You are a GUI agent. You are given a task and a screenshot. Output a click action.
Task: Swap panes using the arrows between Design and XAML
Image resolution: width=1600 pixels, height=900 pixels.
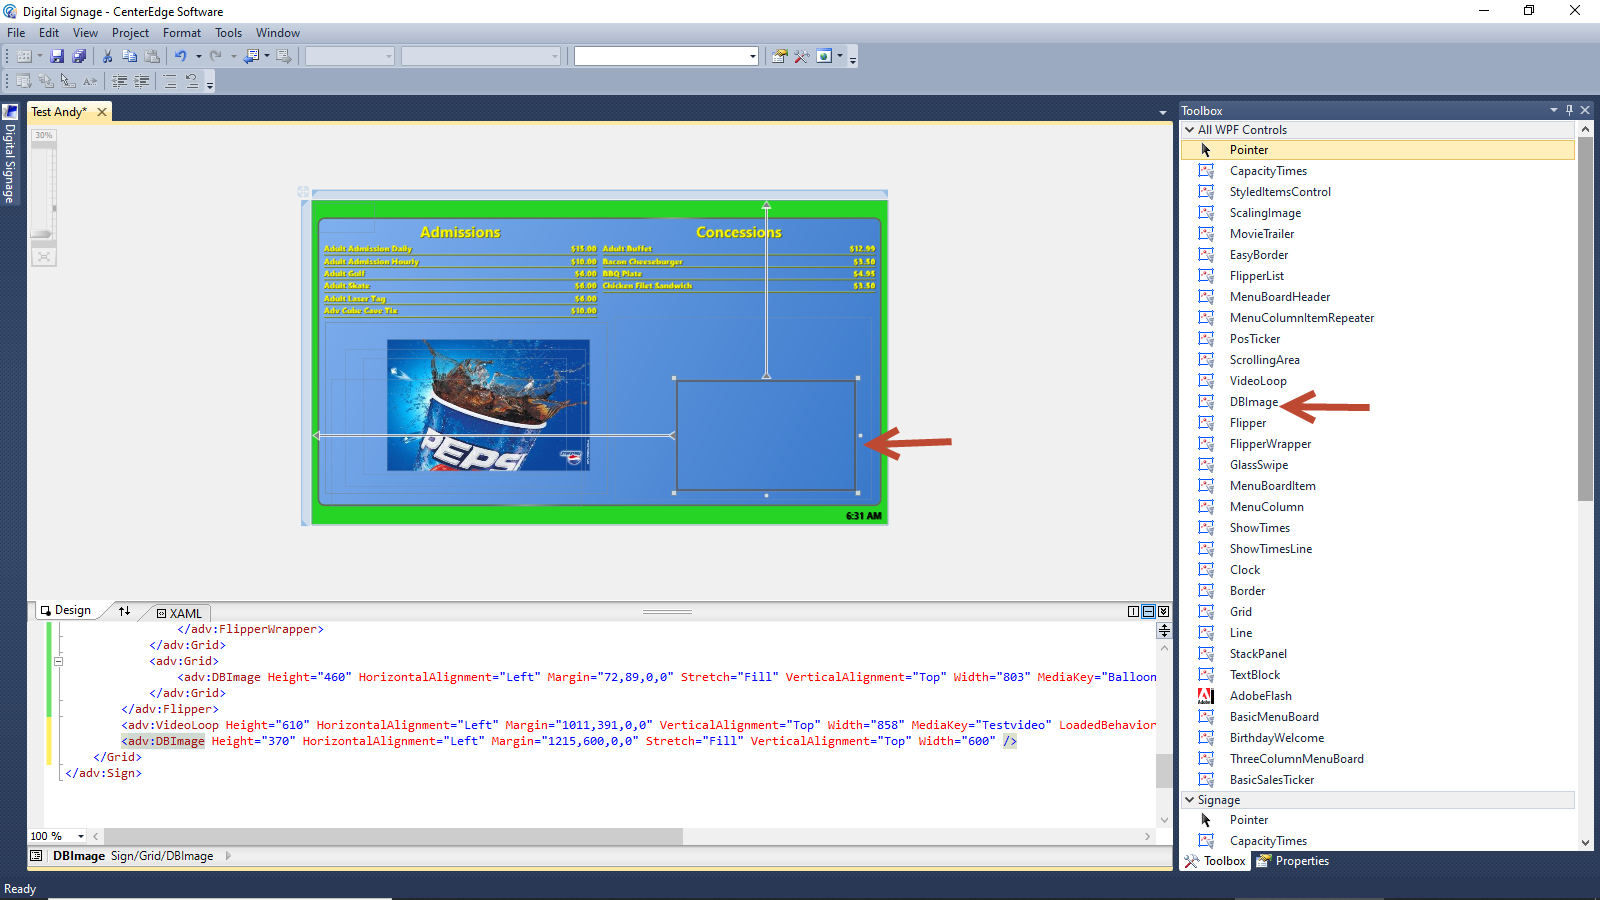click(124, 611)
